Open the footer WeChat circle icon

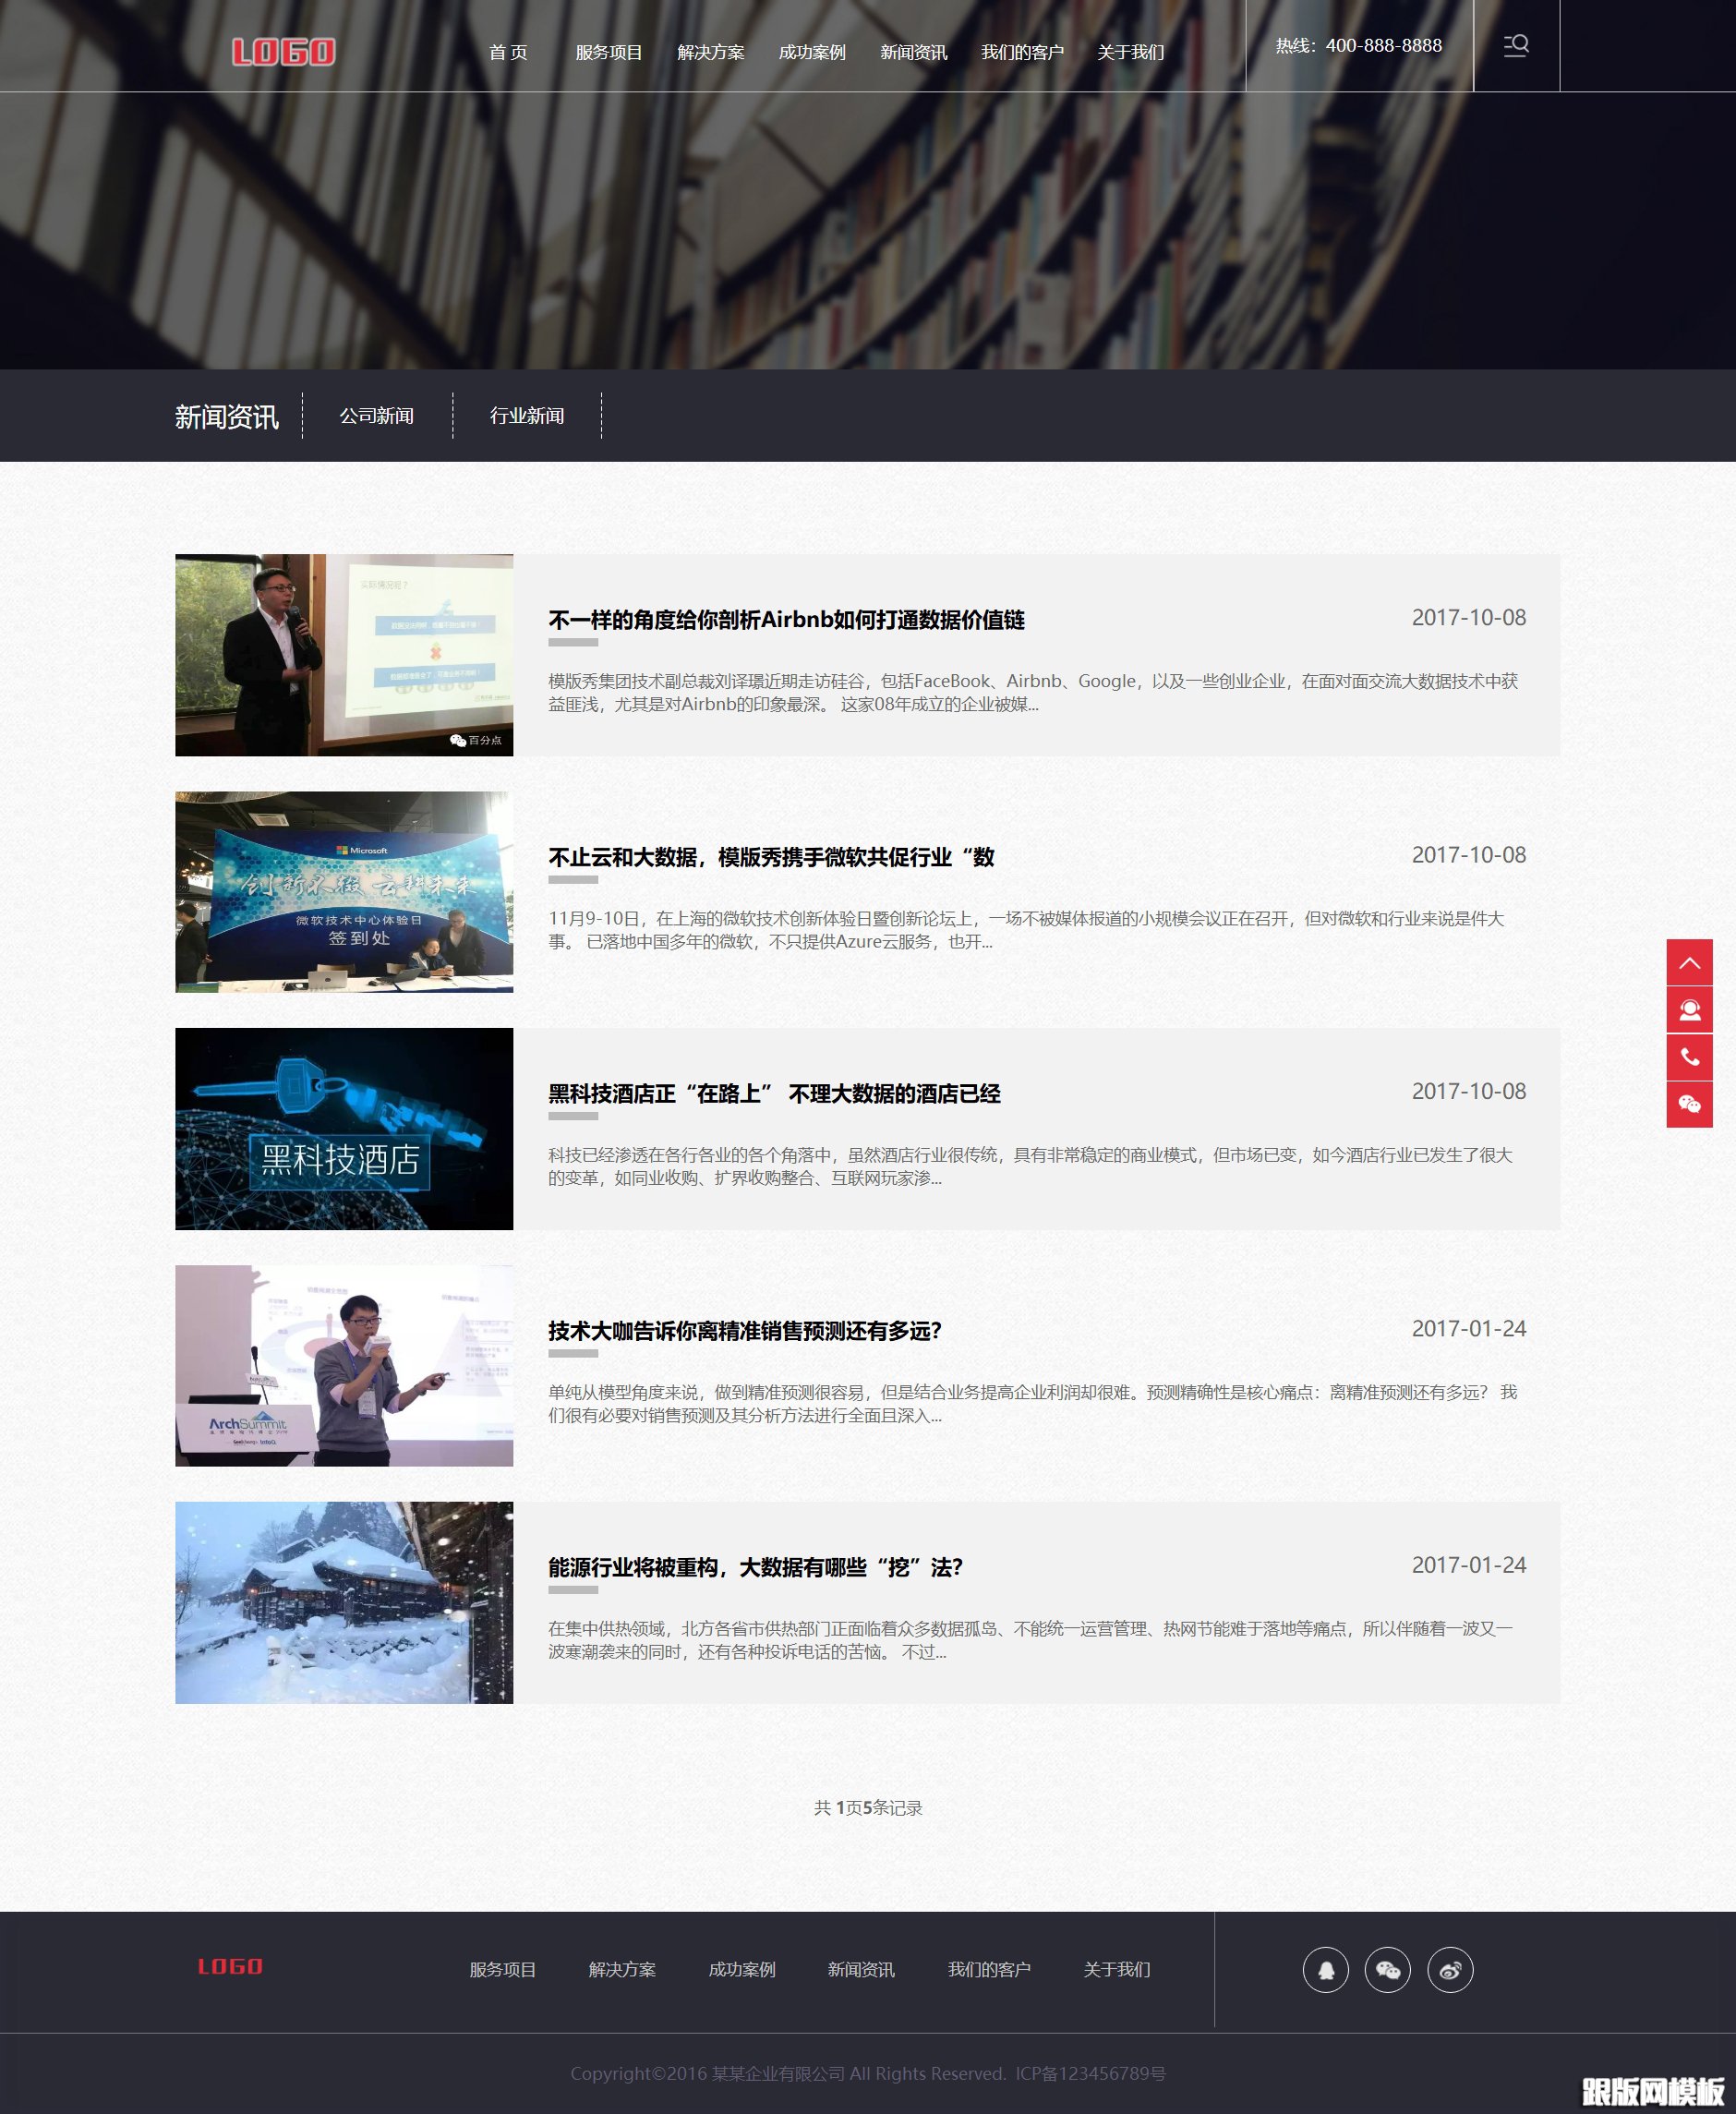point(1387,1969)
